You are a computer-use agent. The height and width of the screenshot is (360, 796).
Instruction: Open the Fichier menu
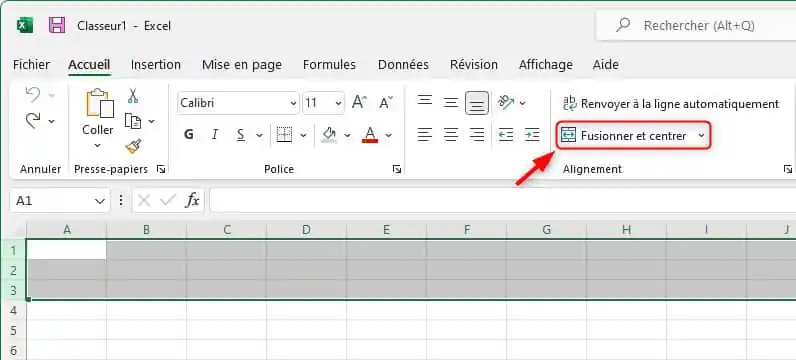coord(31,65)
